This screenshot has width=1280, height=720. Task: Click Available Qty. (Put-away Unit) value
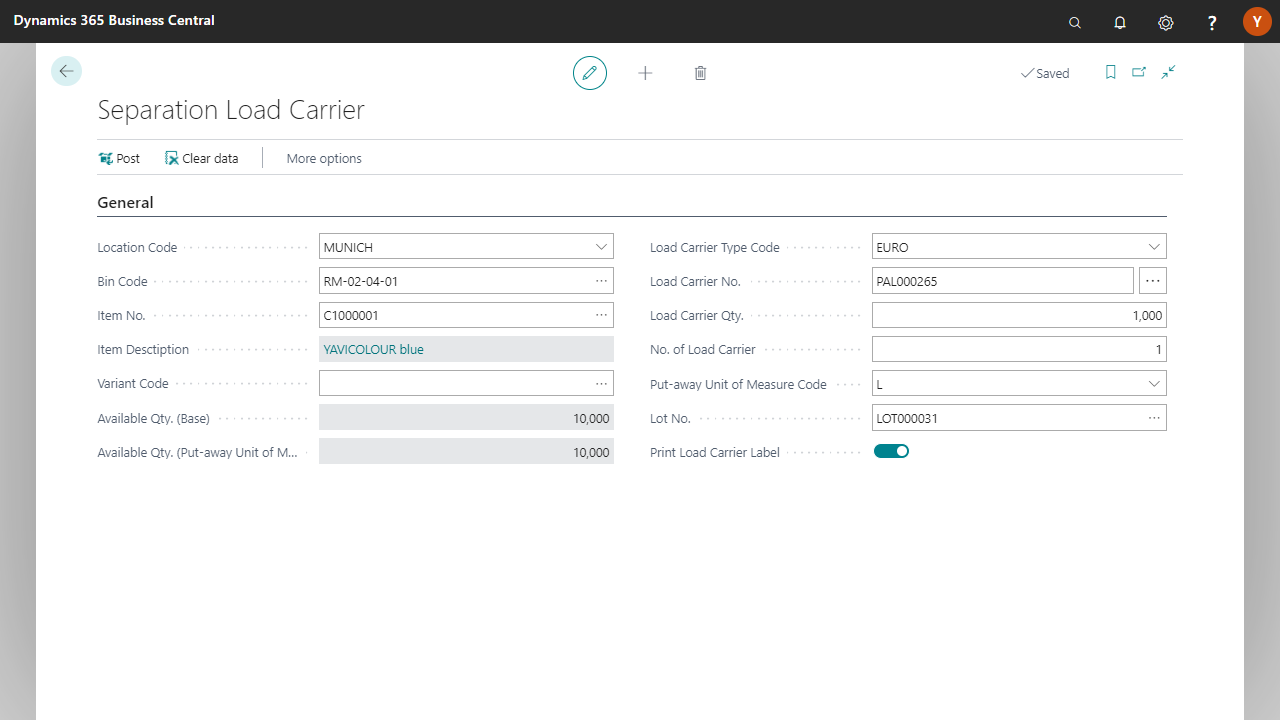[x=466, y=452]
